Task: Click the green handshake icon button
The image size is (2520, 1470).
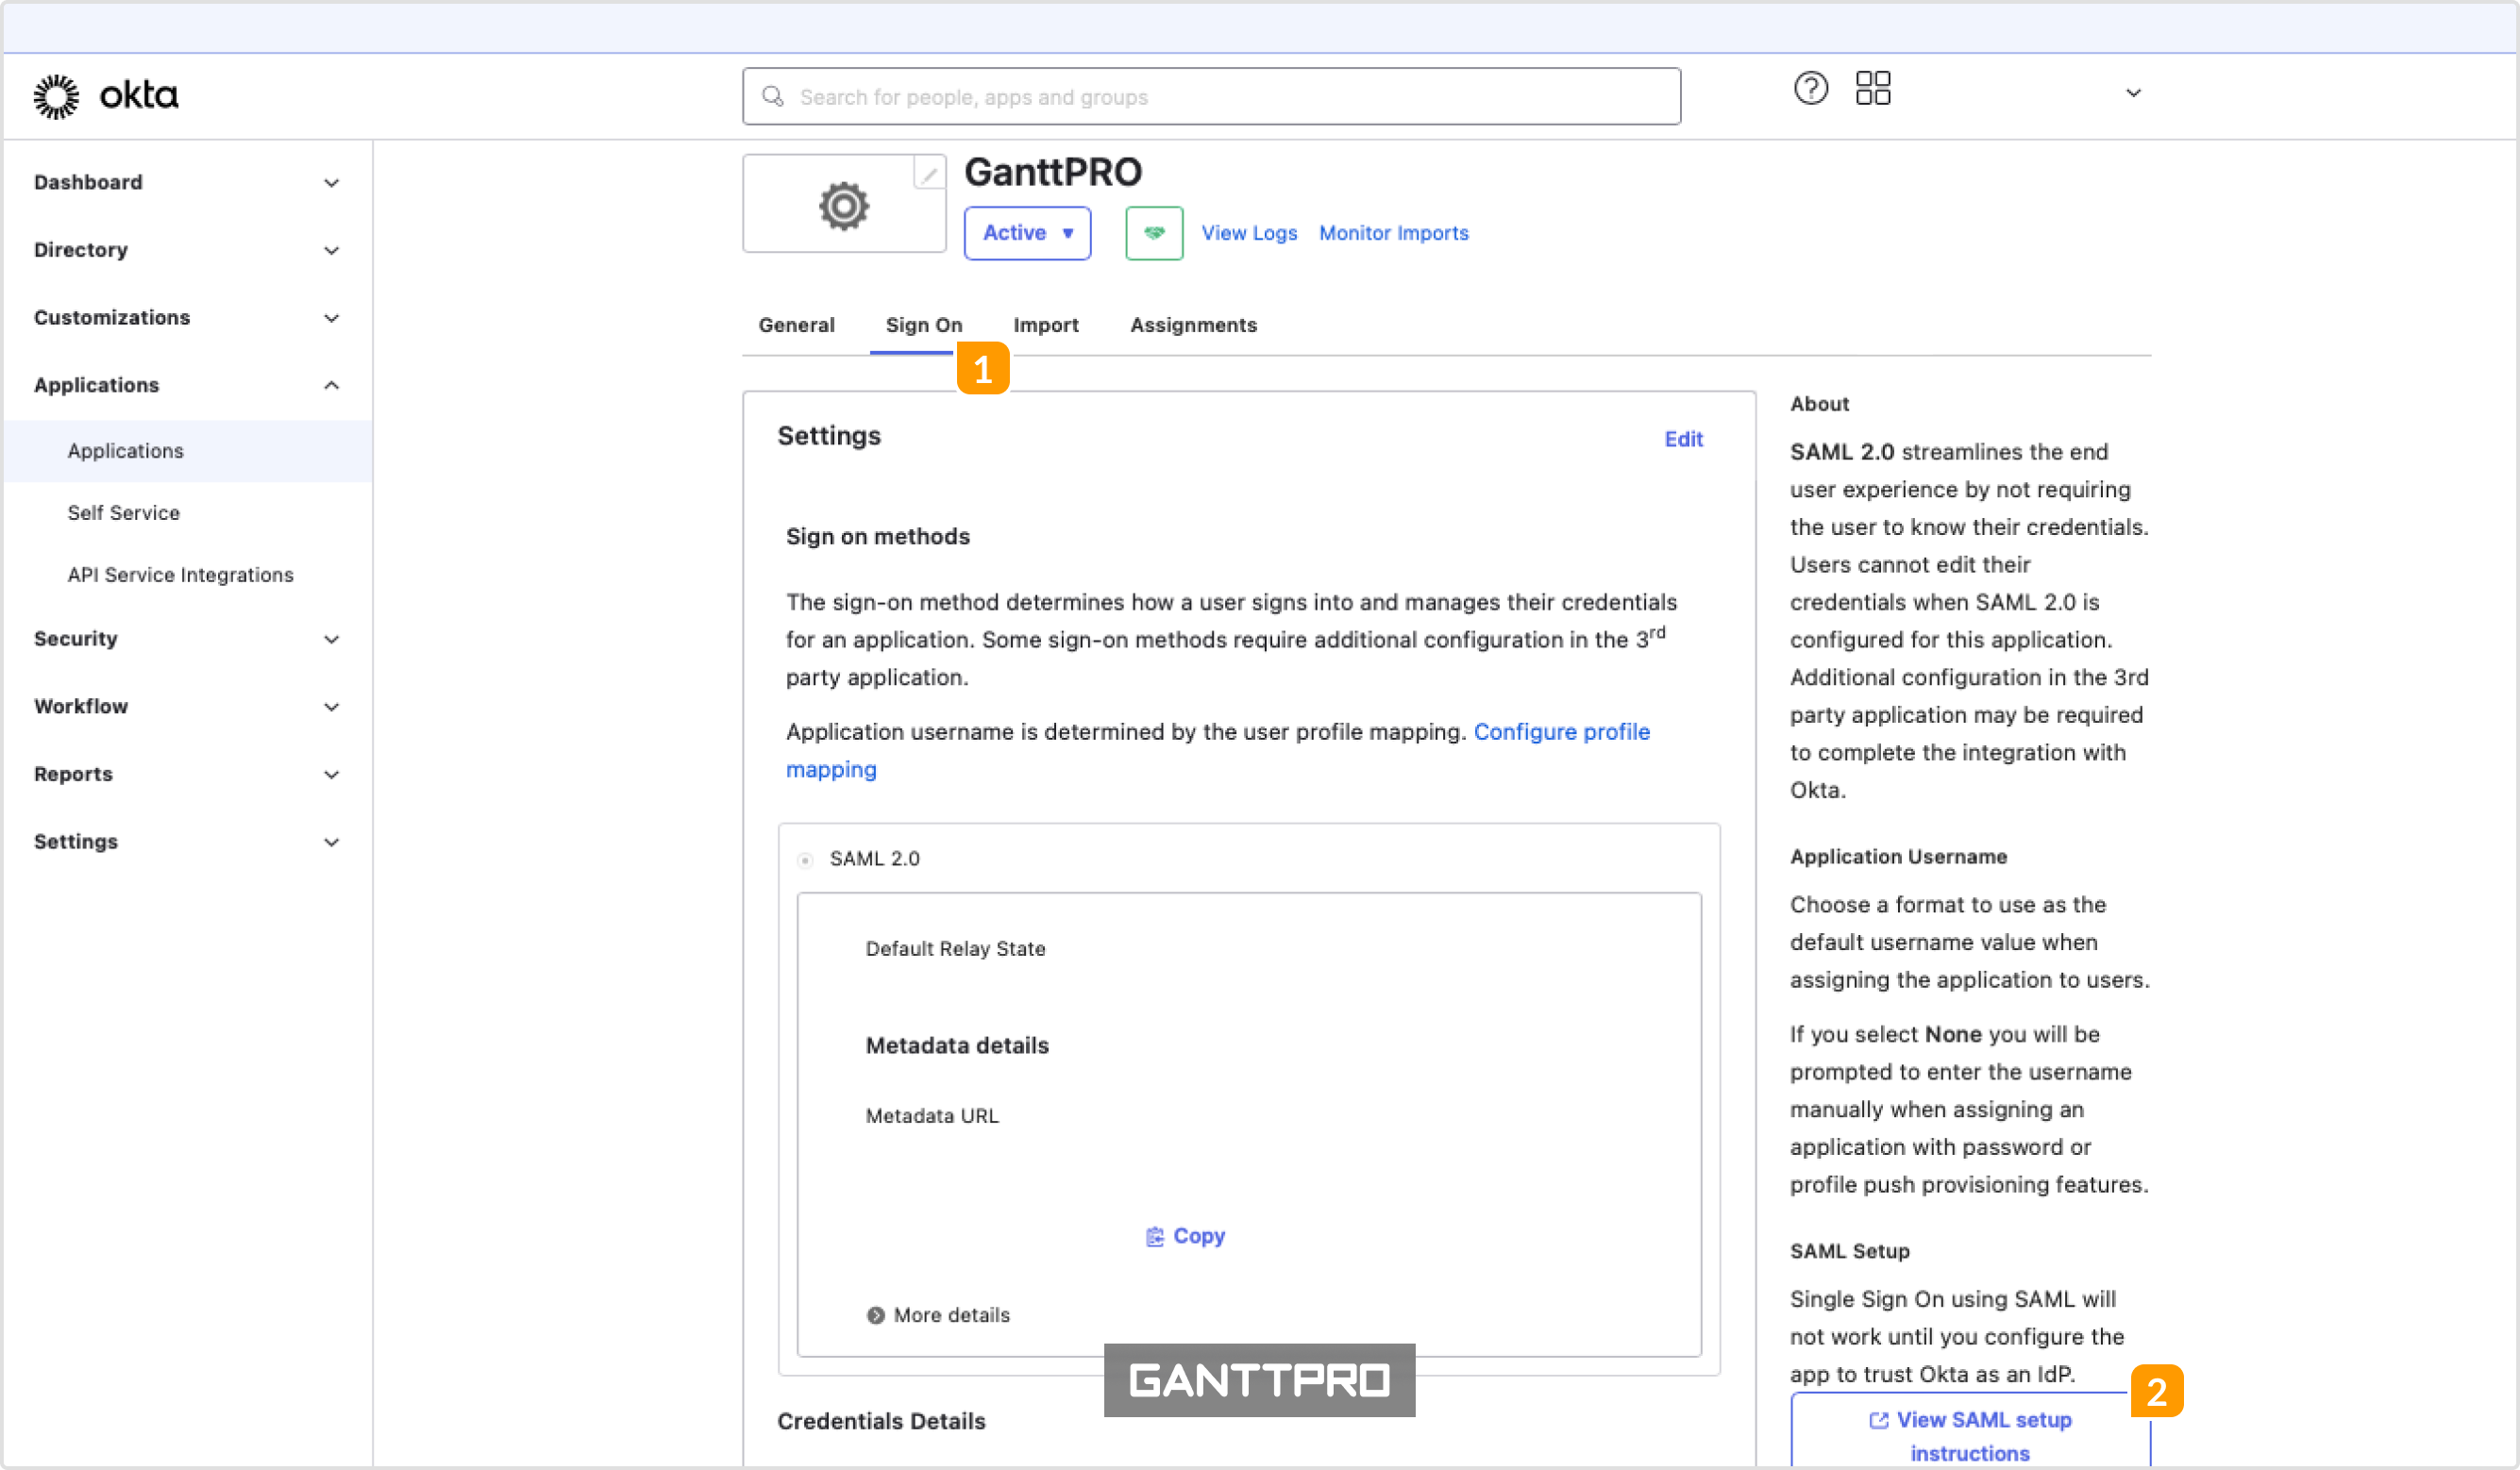Action: [x=1154, y=233]
